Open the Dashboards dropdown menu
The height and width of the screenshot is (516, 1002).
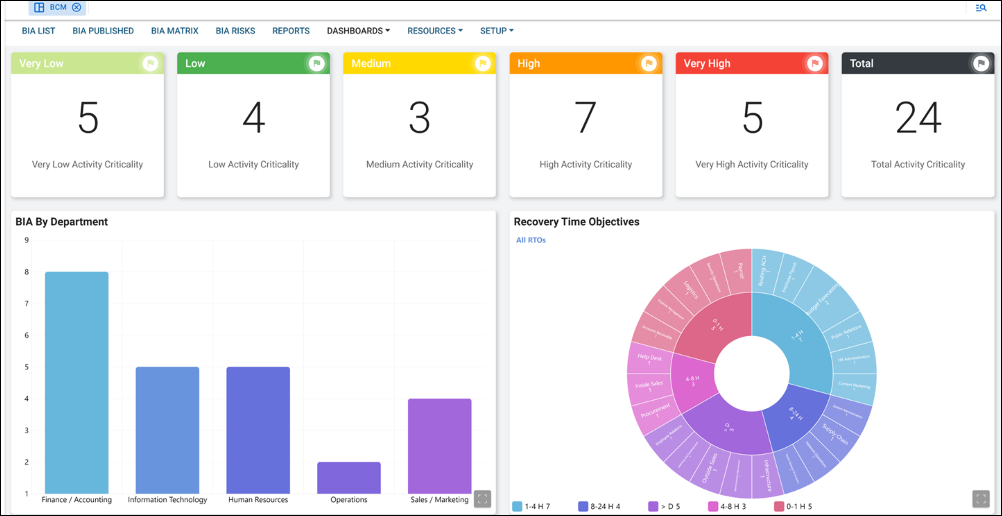(358, 31)
